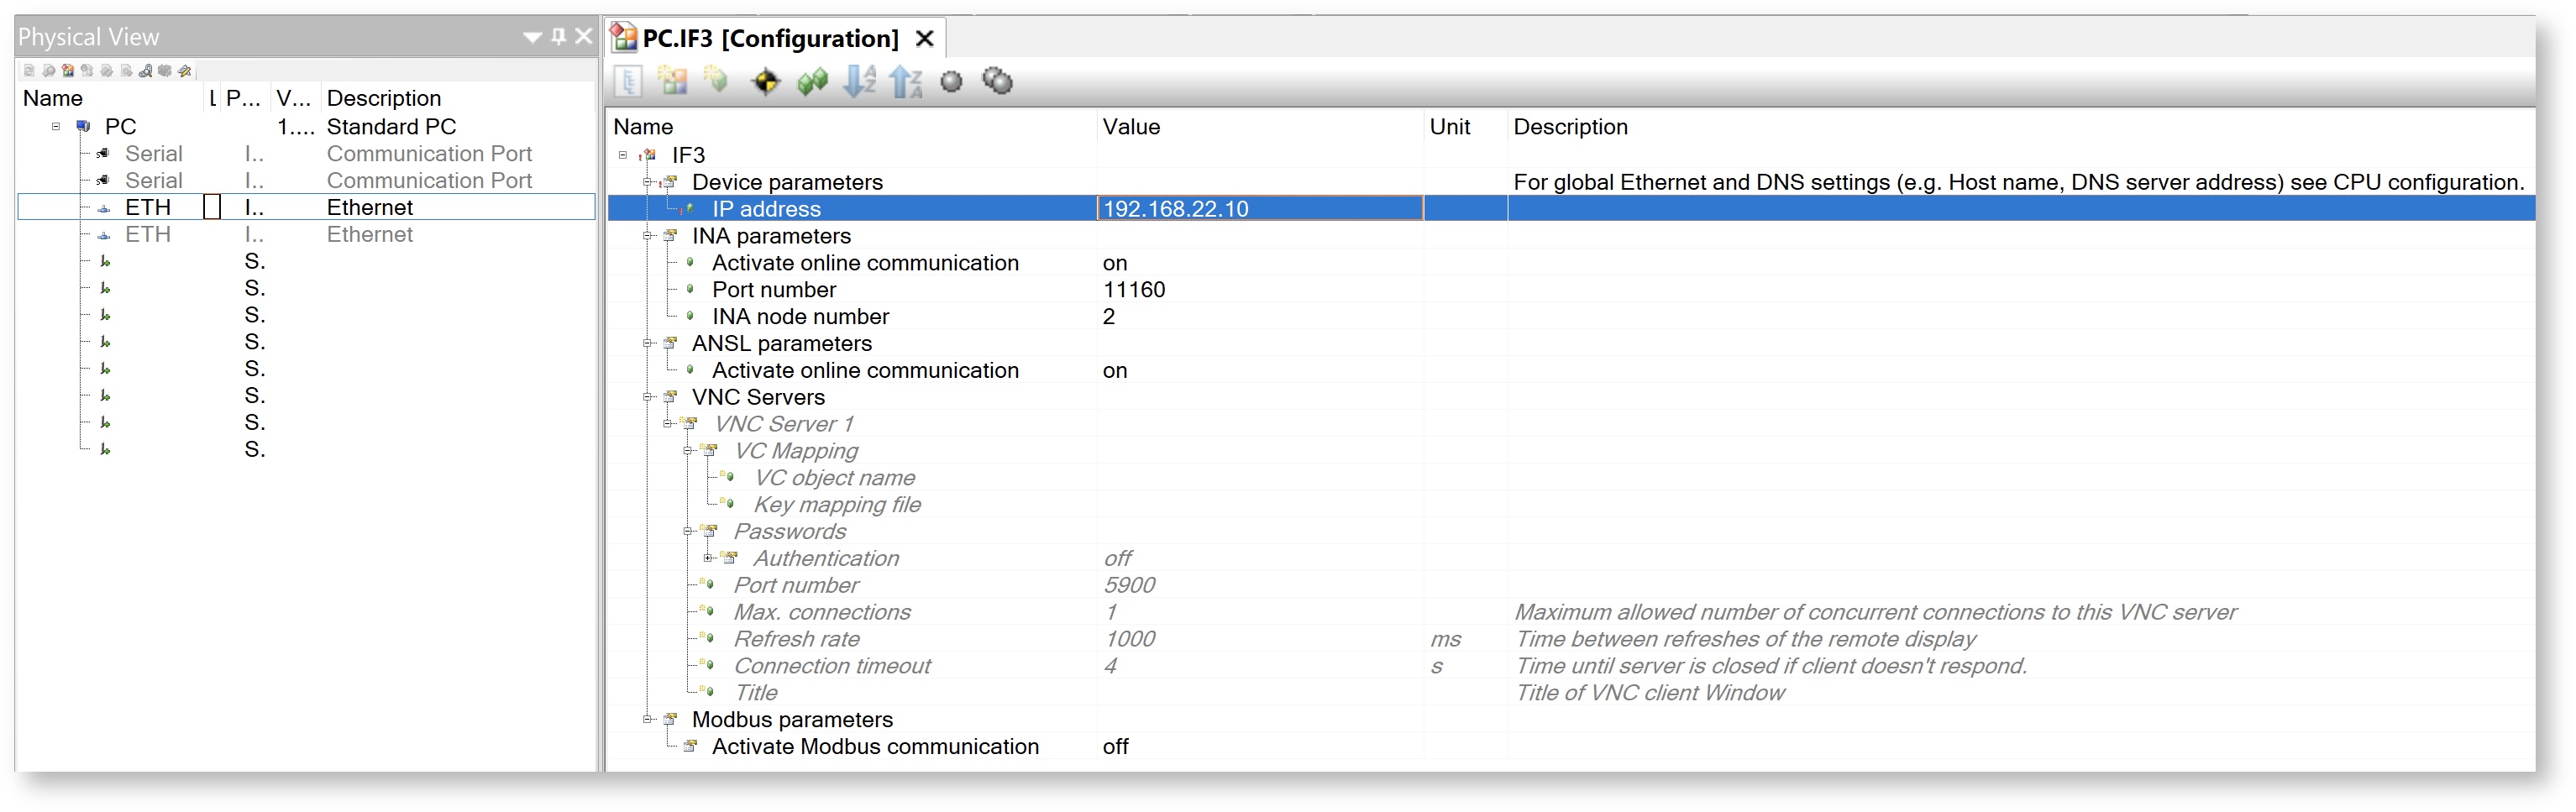Click the black and yellow target icon
The image size is (2576, 812).
[765, 82]
